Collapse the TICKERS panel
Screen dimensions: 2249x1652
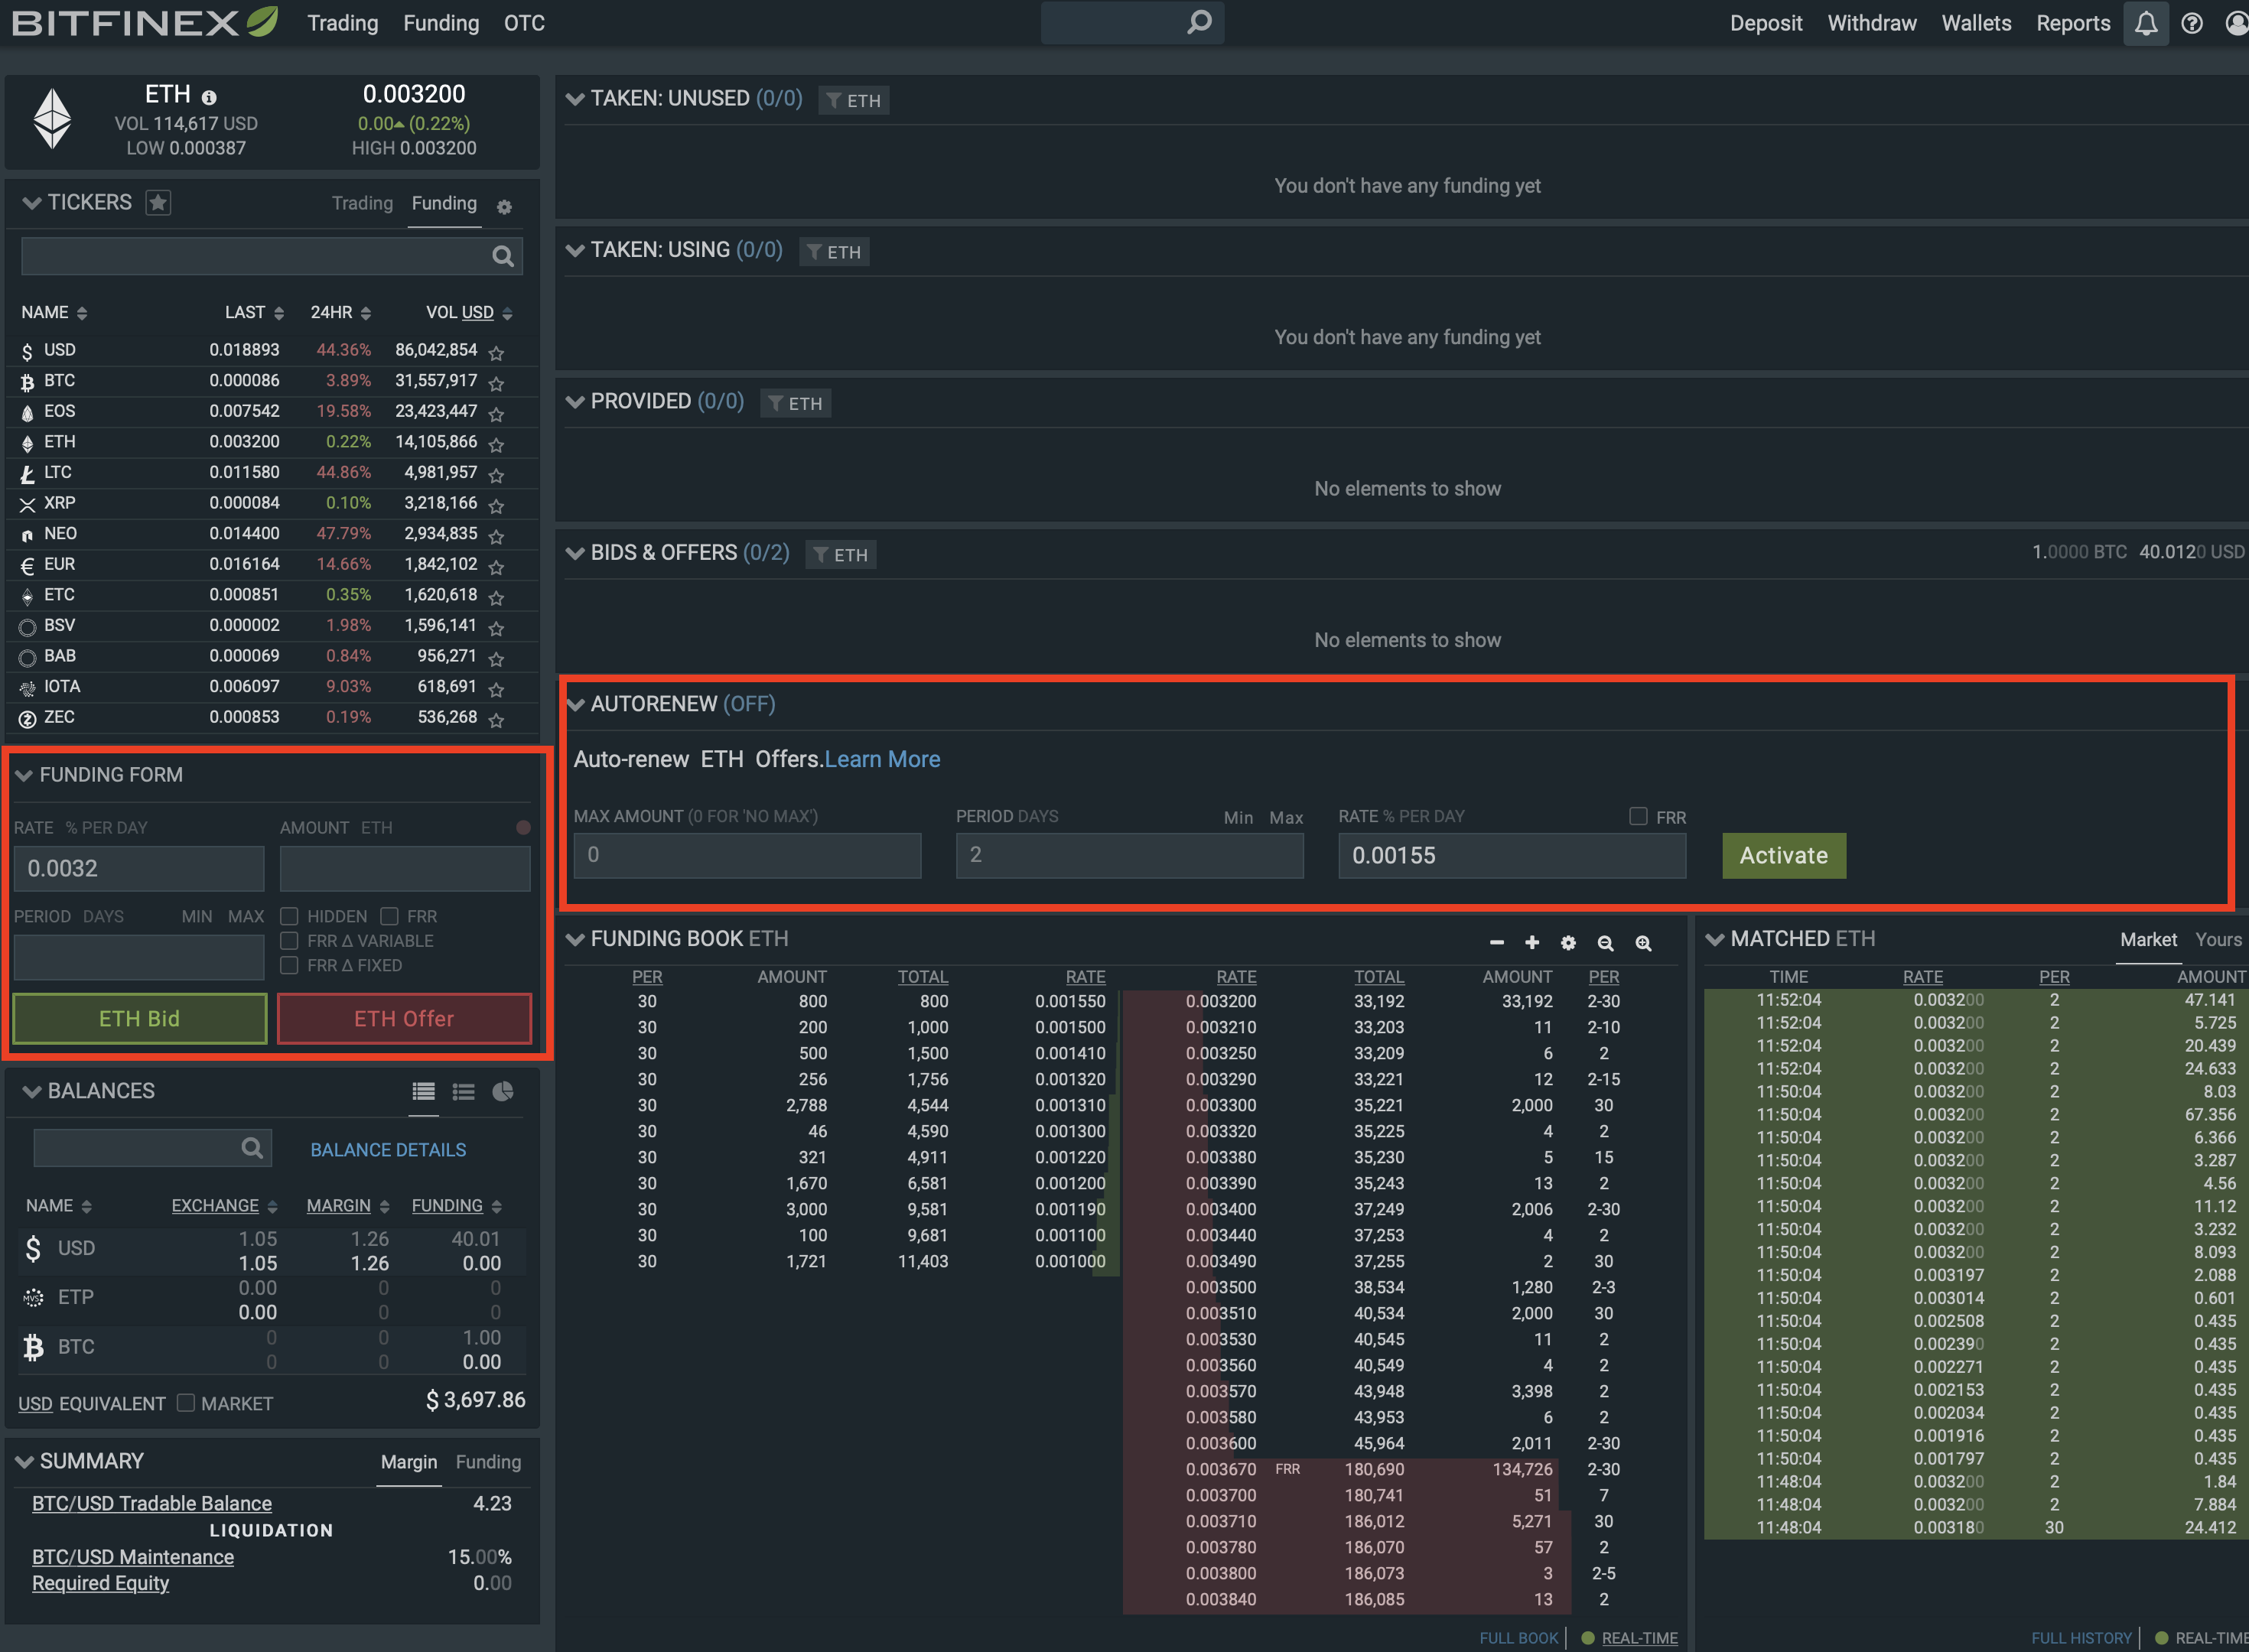click(32, 203)
